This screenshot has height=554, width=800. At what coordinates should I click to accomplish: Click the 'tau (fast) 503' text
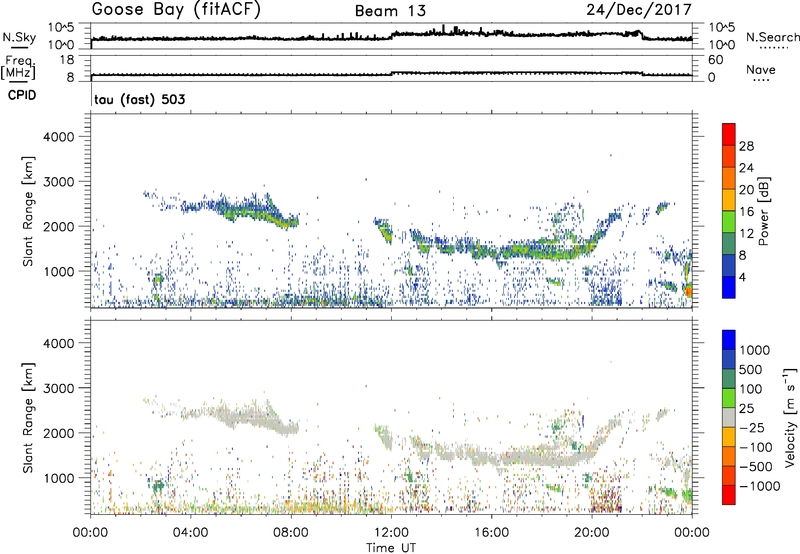[x=140, y=99]
